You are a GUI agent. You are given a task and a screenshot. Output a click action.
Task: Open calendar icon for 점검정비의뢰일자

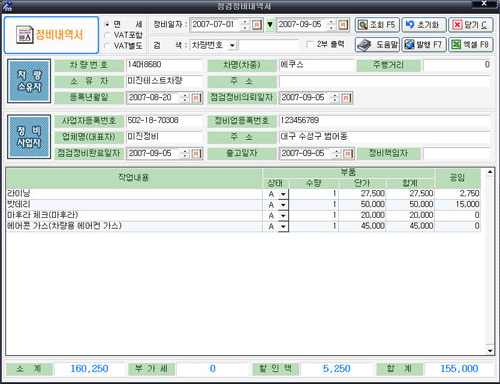click(346, 98)
